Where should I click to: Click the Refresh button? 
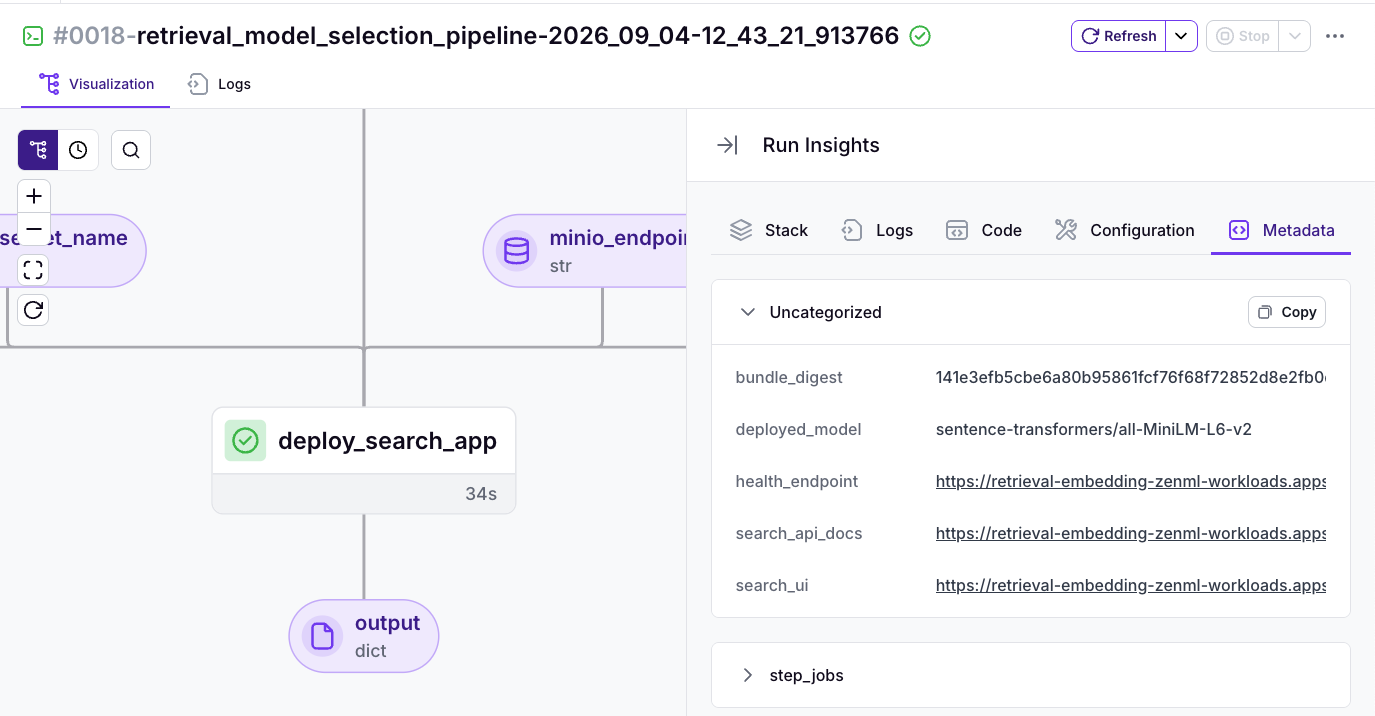(x=1118, y=36)
